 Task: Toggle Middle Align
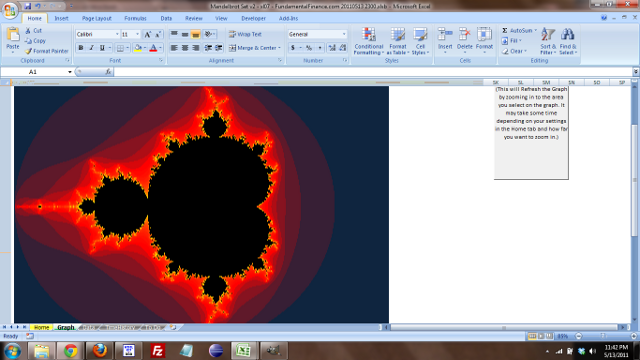[x=185, y=34]
